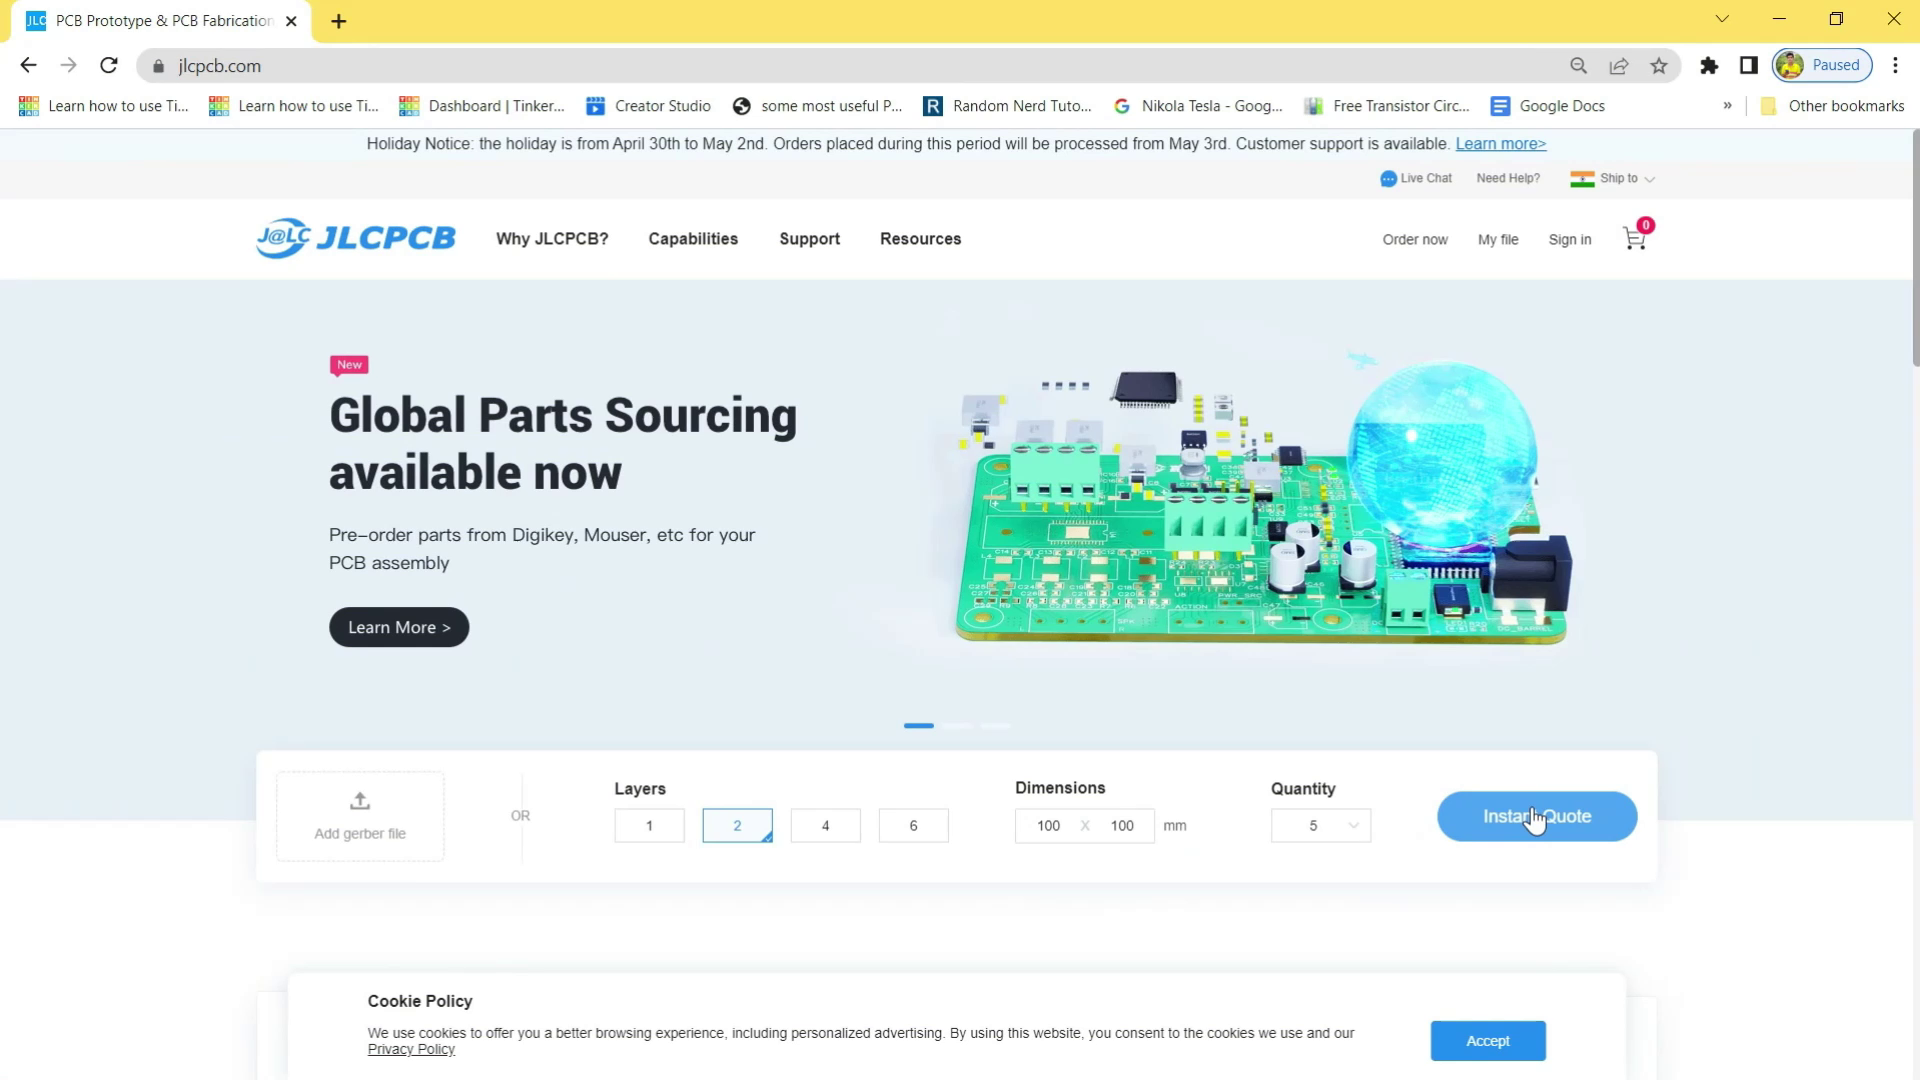
Task: Expand the hidden bookmarks chevron
Action: pyautogui.click(x=1727, y=106)
